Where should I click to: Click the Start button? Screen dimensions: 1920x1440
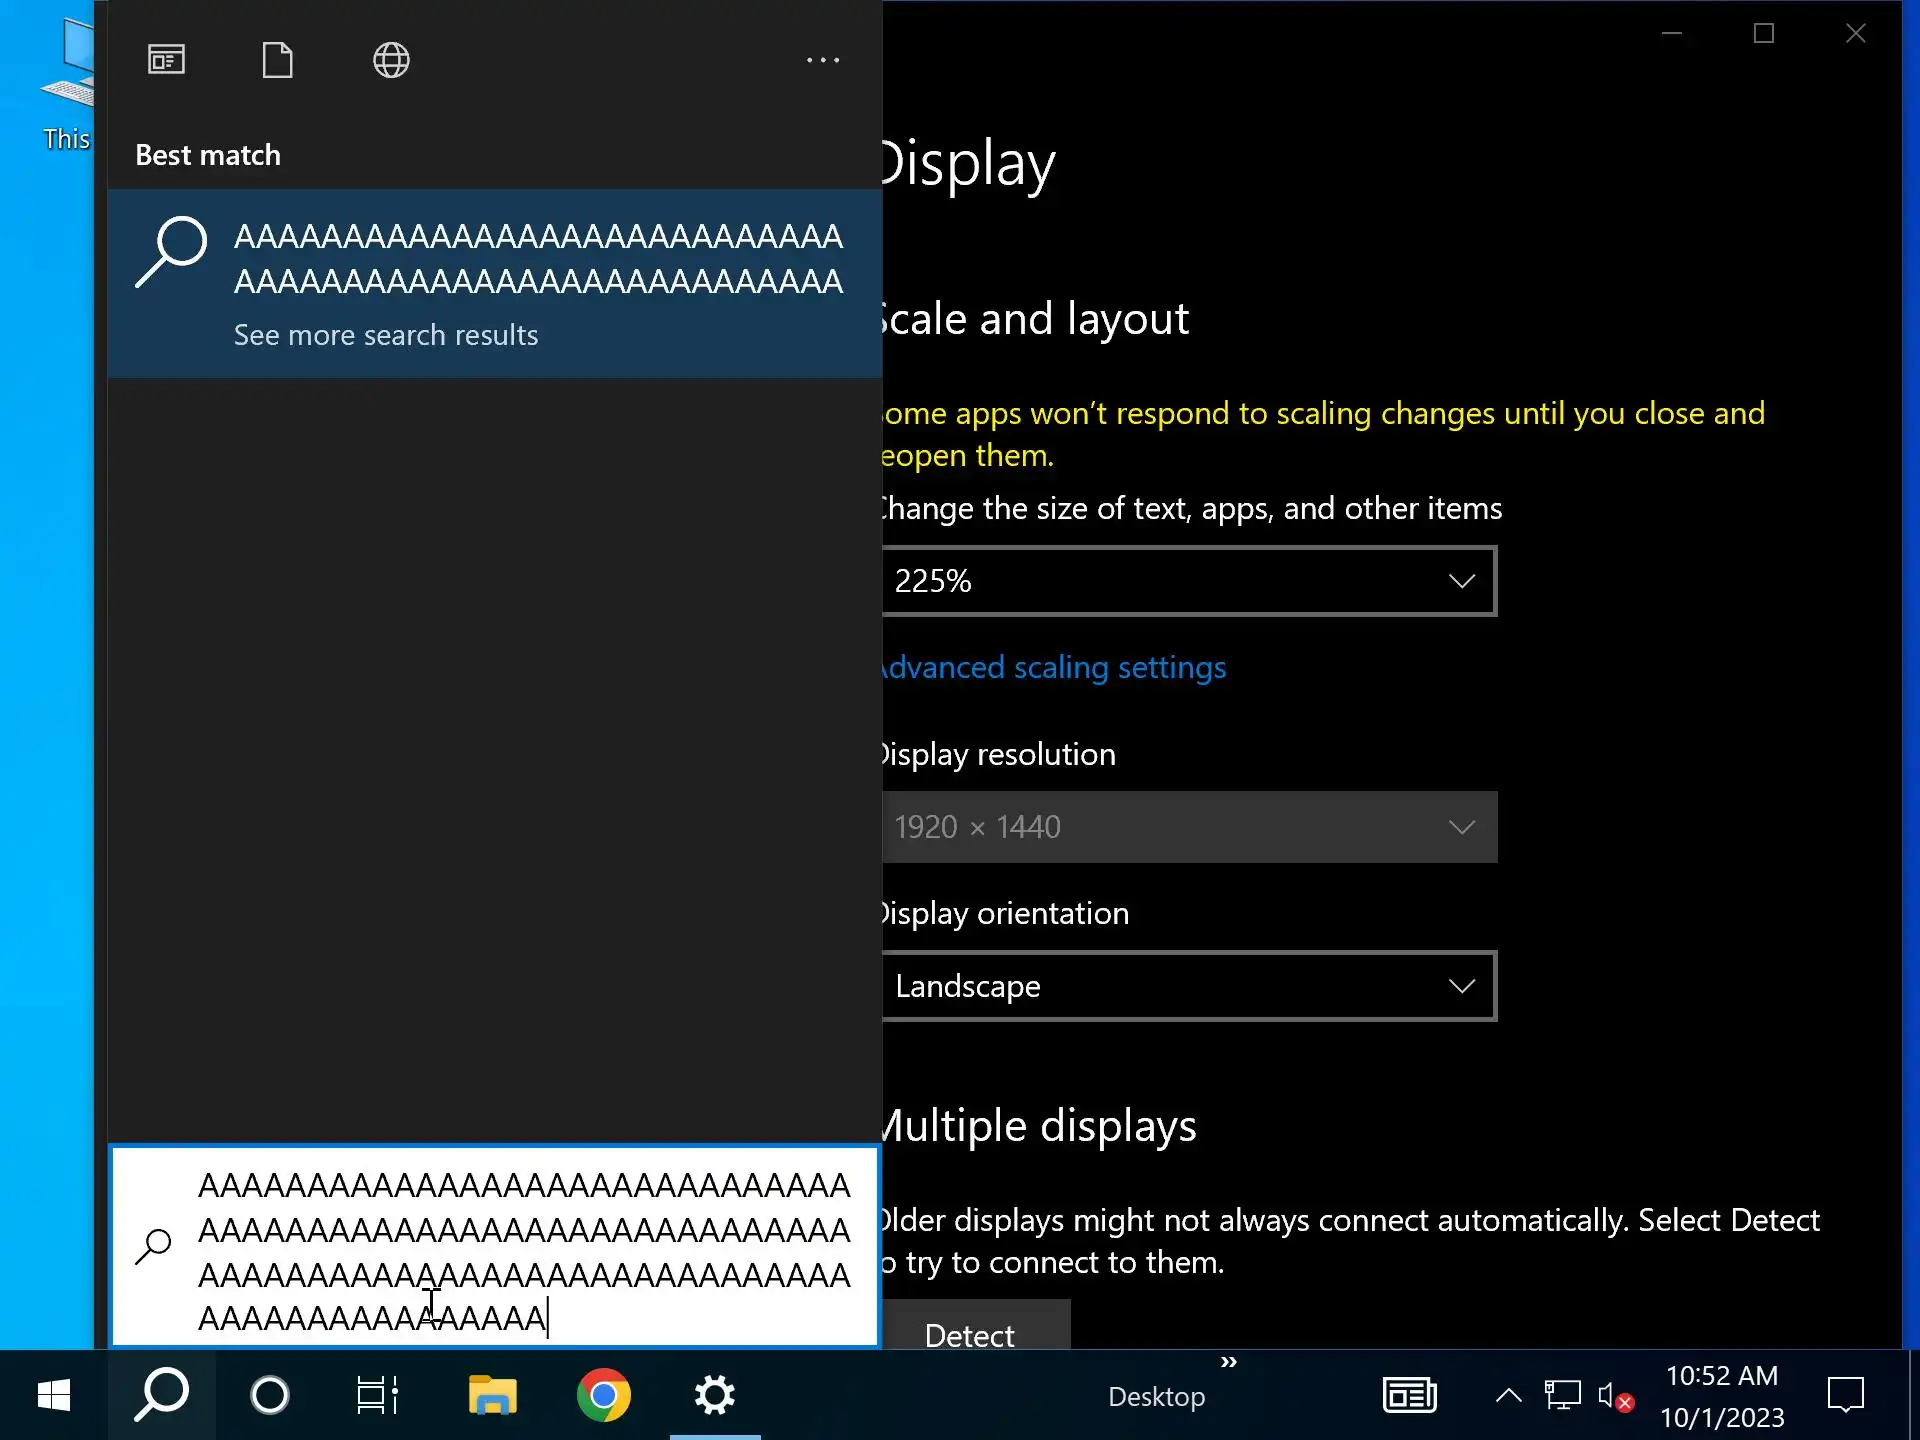tap(53, 1395)
